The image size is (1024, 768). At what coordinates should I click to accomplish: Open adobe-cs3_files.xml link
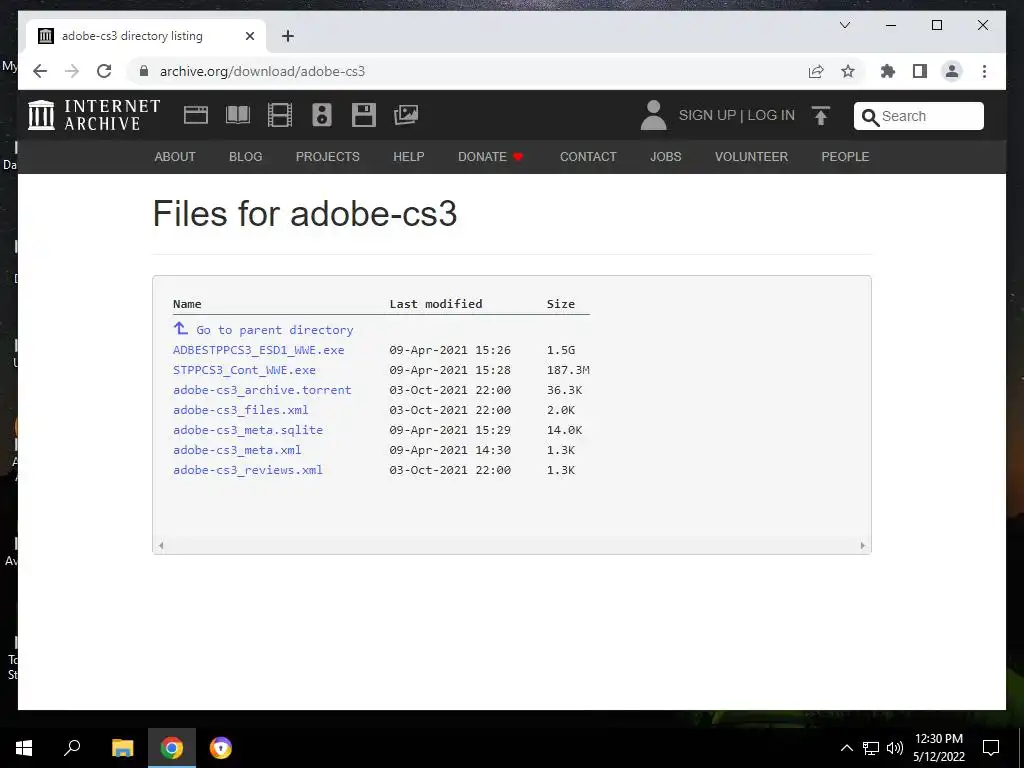(x=240, y=410)
